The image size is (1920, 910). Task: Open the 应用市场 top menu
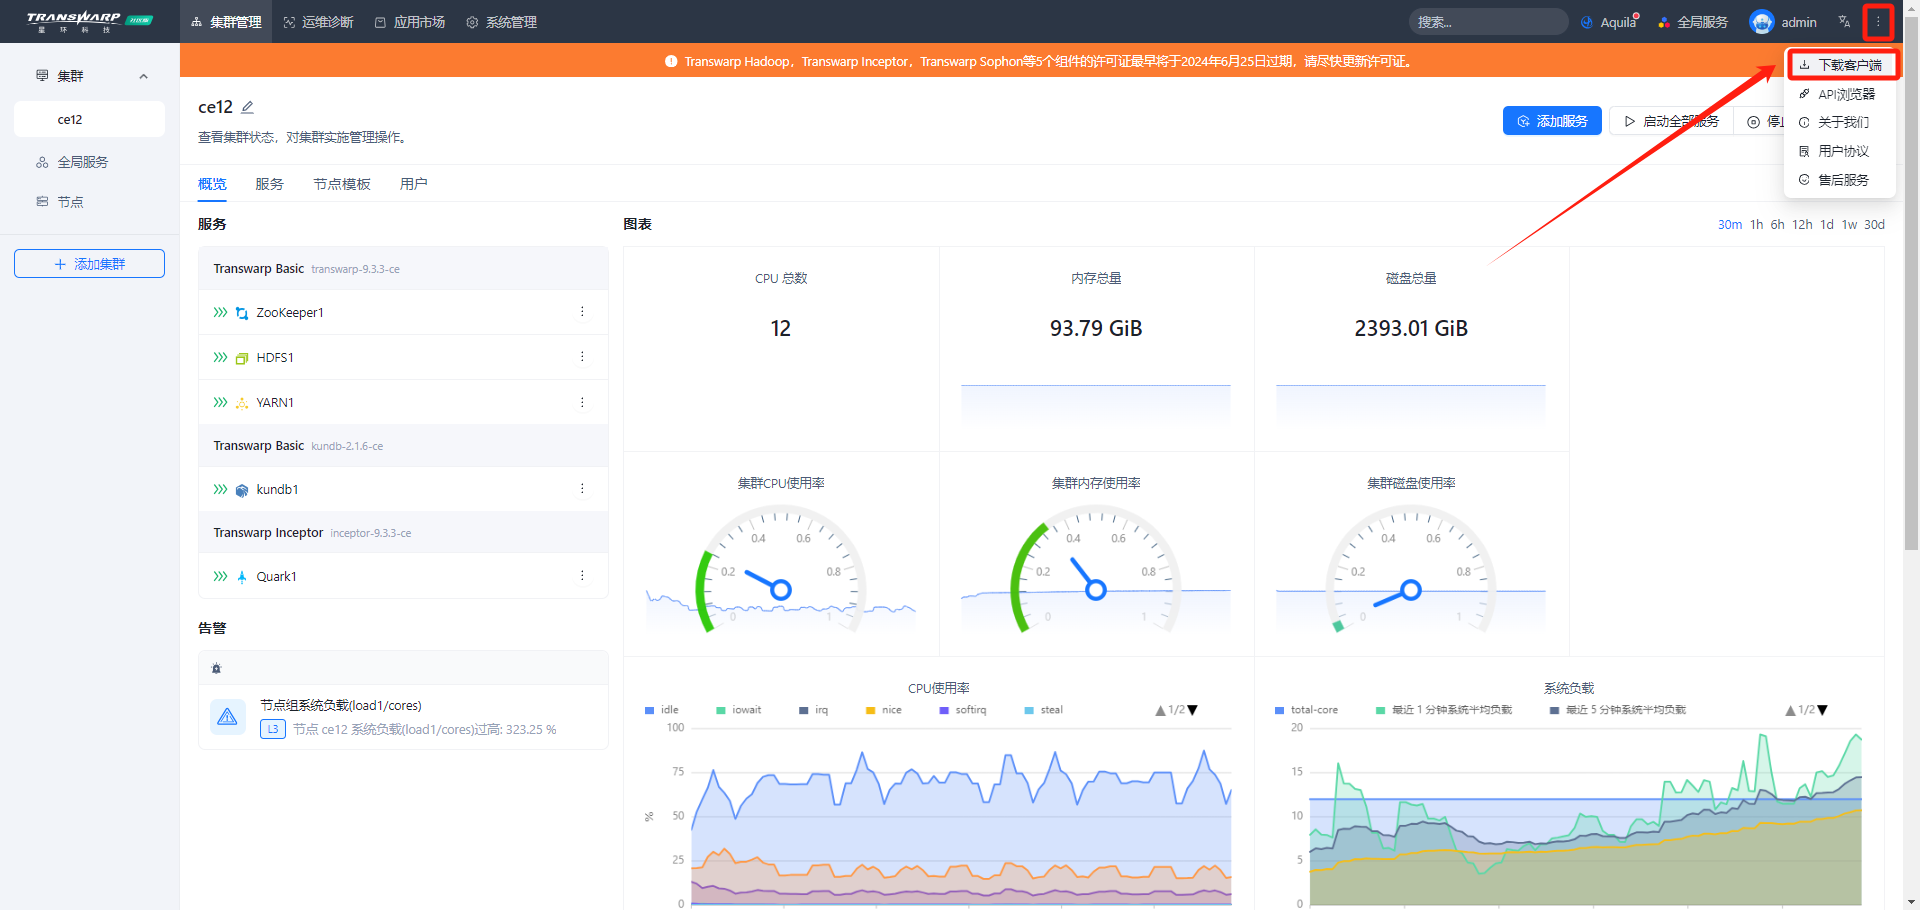click(410, 22)
